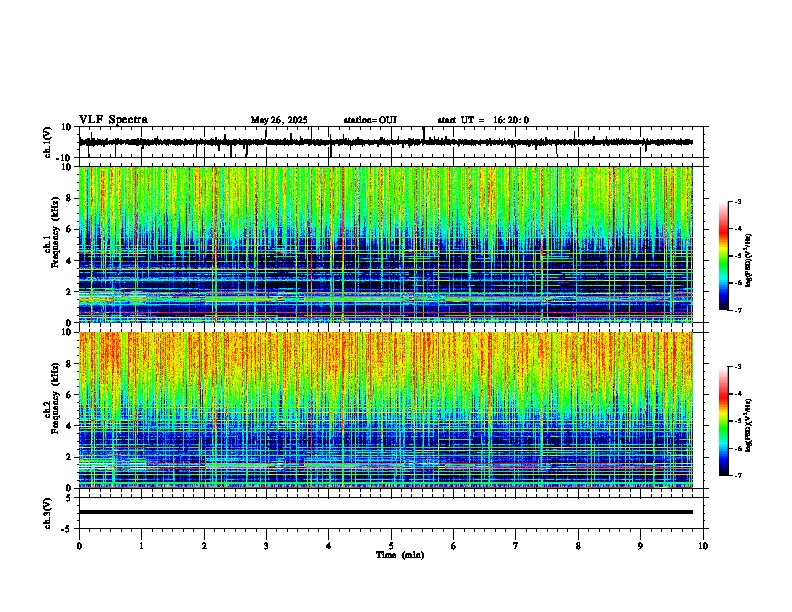Click the "-7" label on ch.1 color bar
The height and width of the screenshot is (612, 792).
tap(737, 310)
